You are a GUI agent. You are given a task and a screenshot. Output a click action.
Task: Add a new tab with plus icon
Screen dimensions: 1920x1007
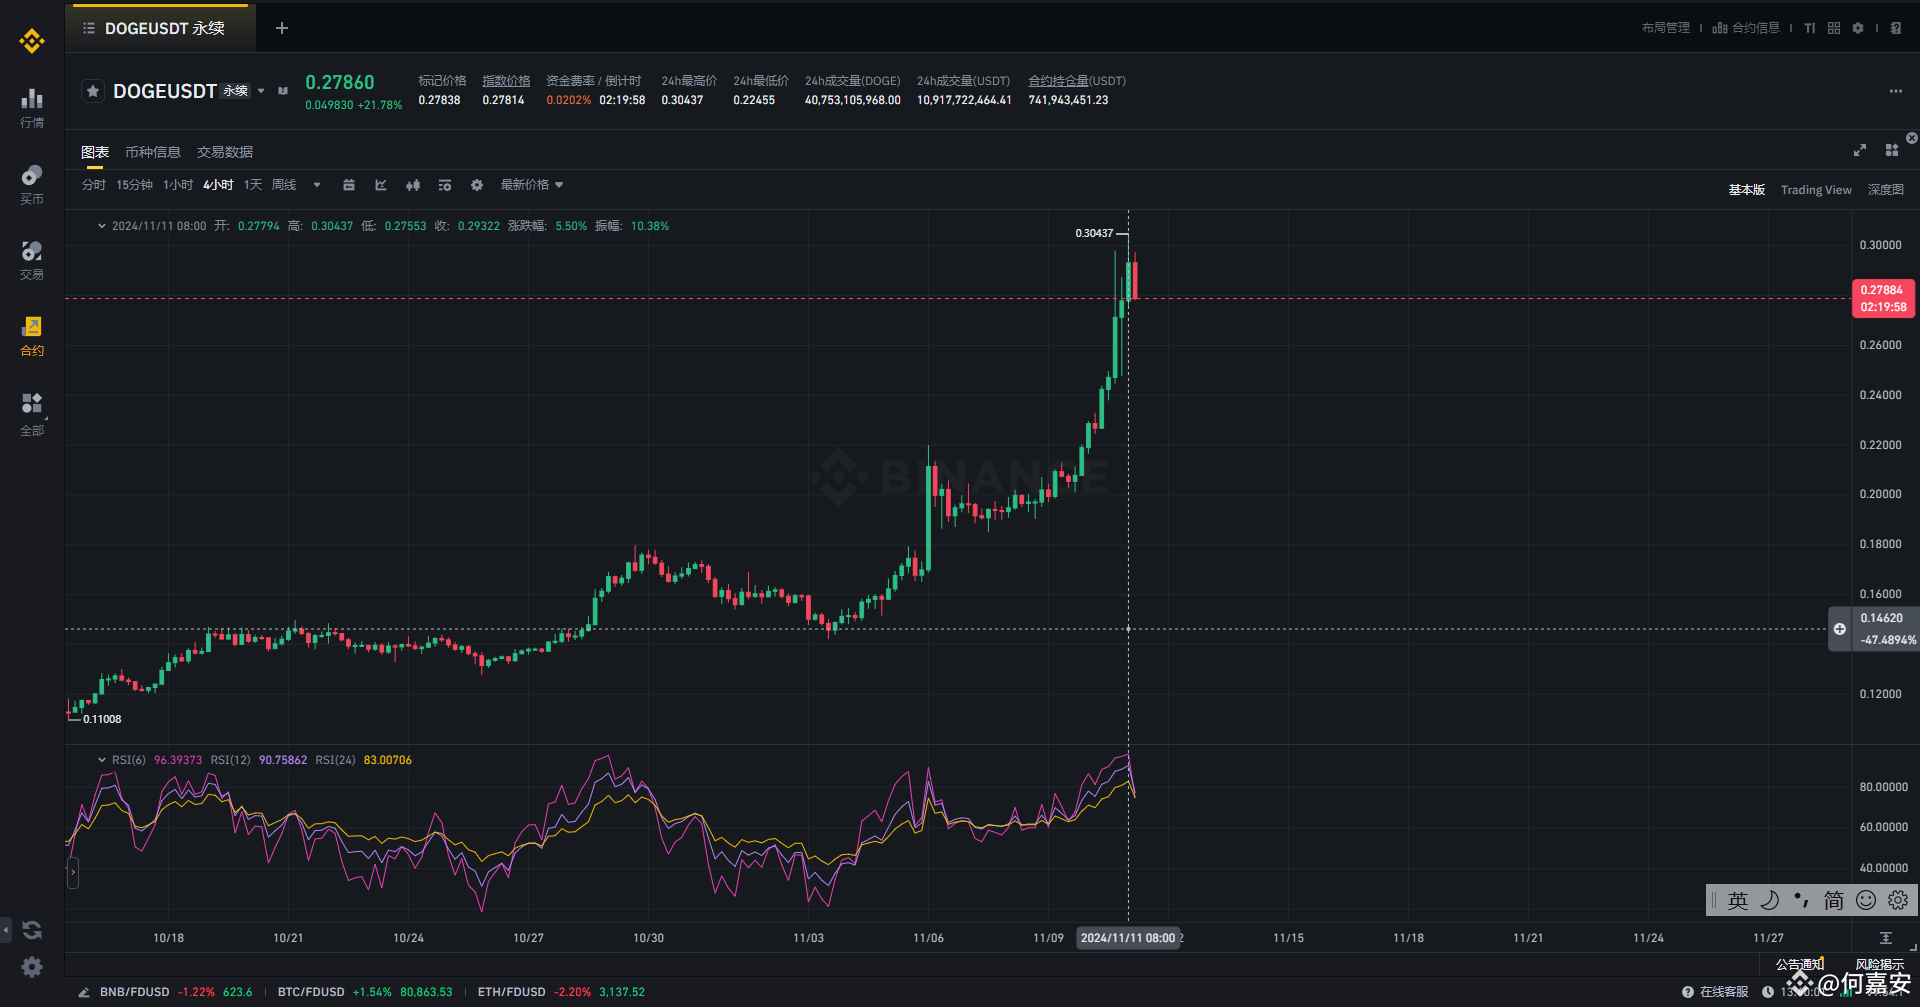282,28
